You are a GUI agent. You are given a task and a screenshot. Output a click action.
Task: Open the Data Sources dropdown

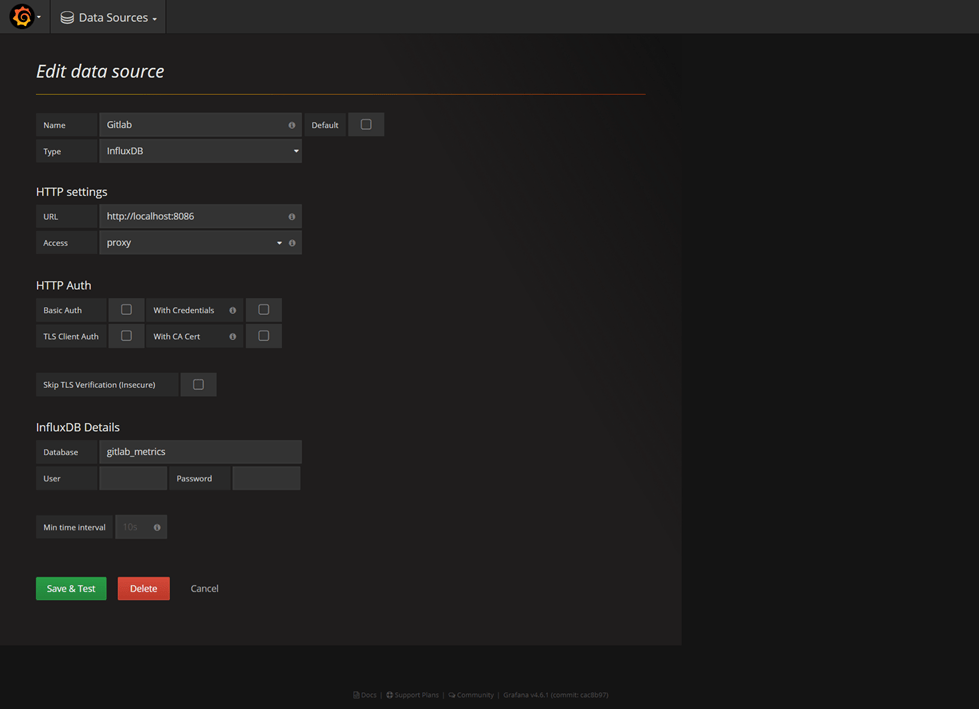click(x=108, y=17)
